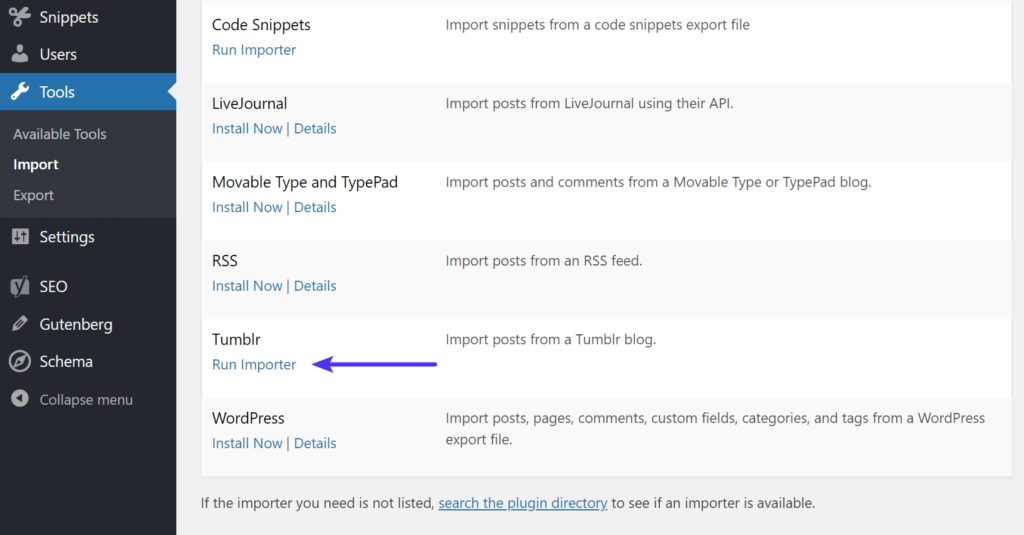Open the Available Tools submenu item
1024x535 pixels.
pos(59,134)
